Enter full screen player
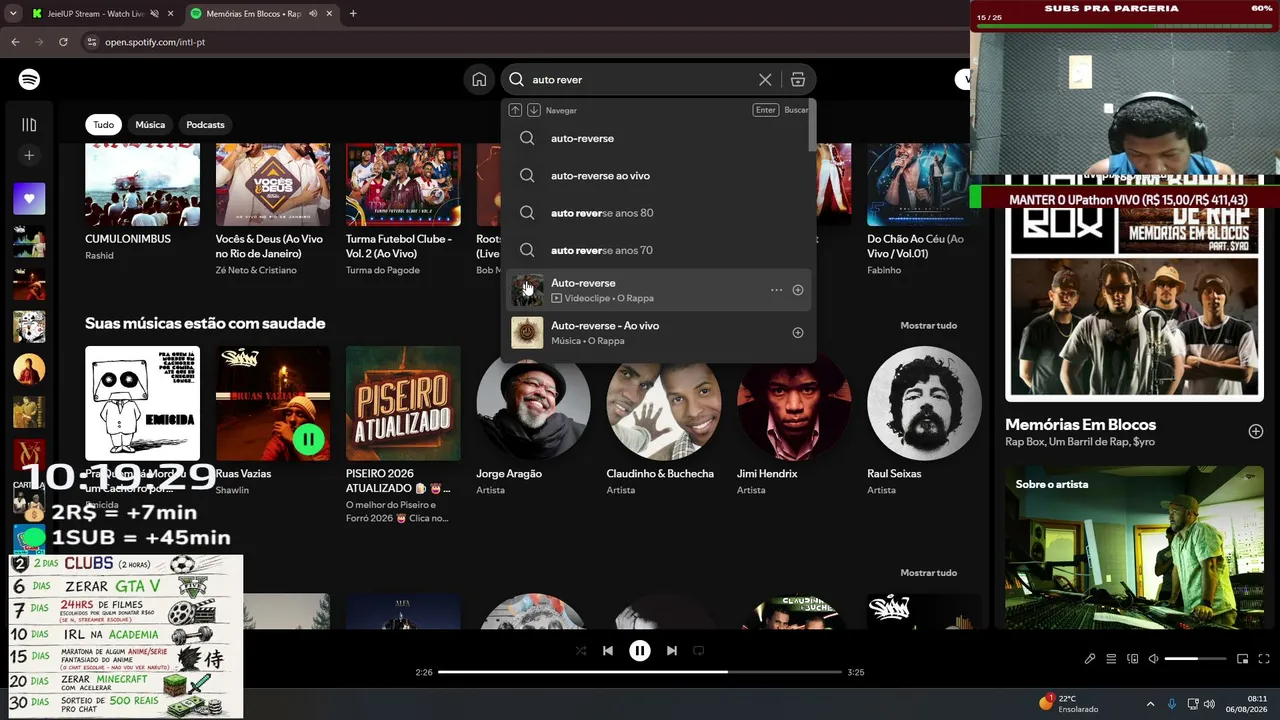Viewport: 1280px width, 720px height. coord(1265,659)
